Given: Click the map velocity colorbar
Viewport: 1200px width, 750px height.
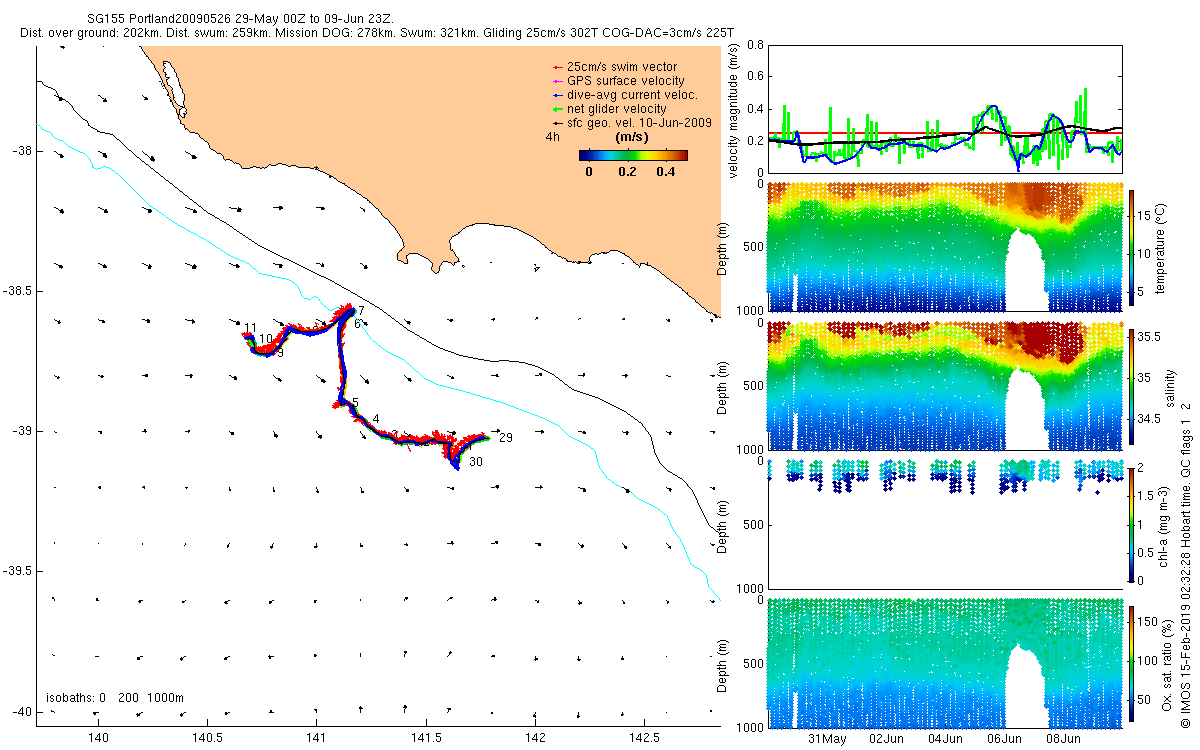Looking at the screenshot, I should click(634, 155).
